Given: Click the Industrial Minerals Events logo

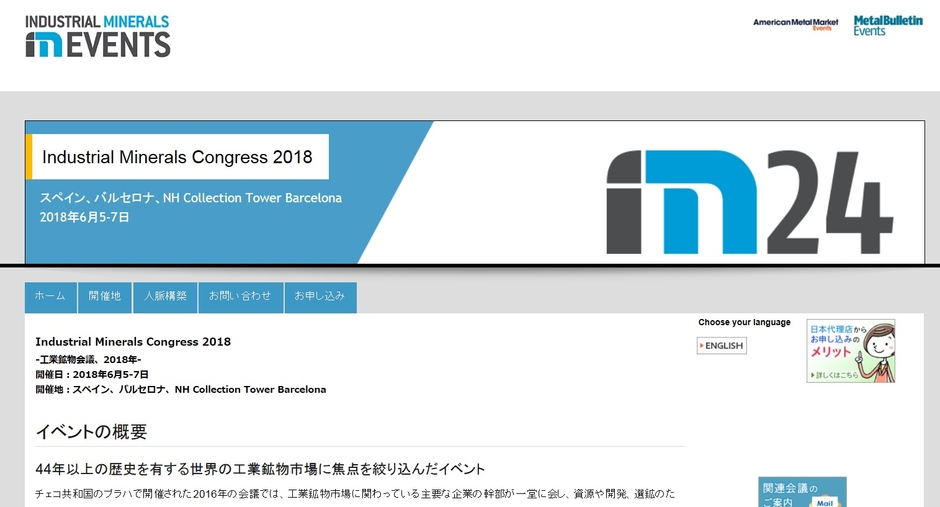Looking at the screenshot, I should click(x=98, y=37).
